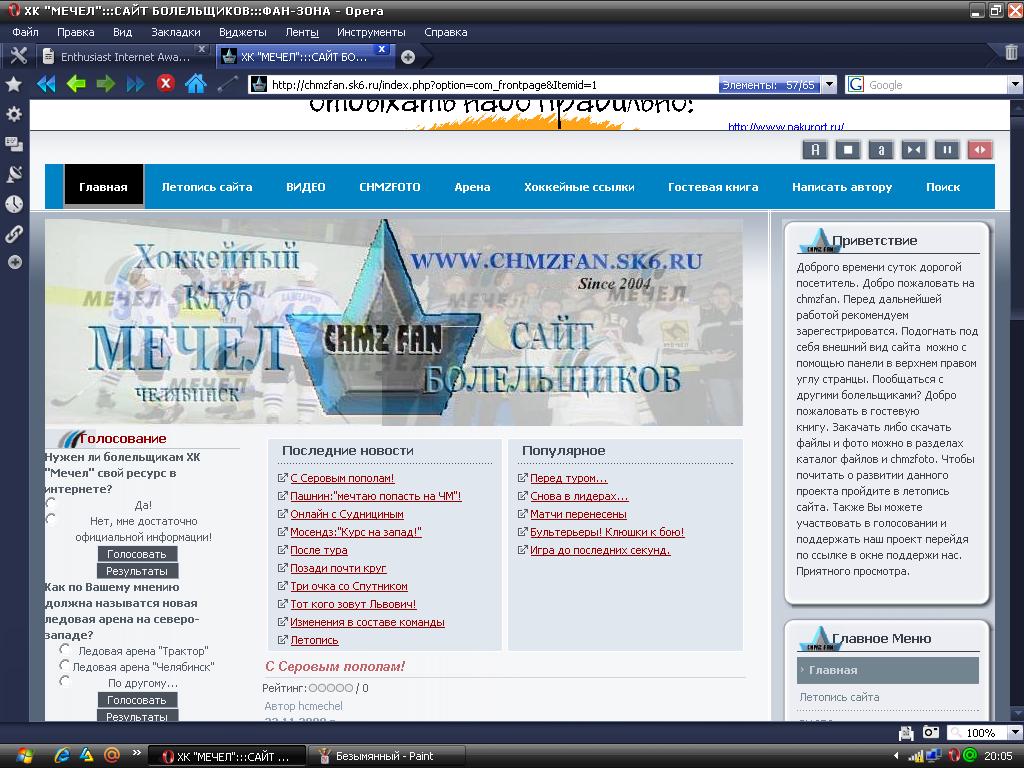Open the 'Онлайн с Судницыным' news link

coord(347,514)
